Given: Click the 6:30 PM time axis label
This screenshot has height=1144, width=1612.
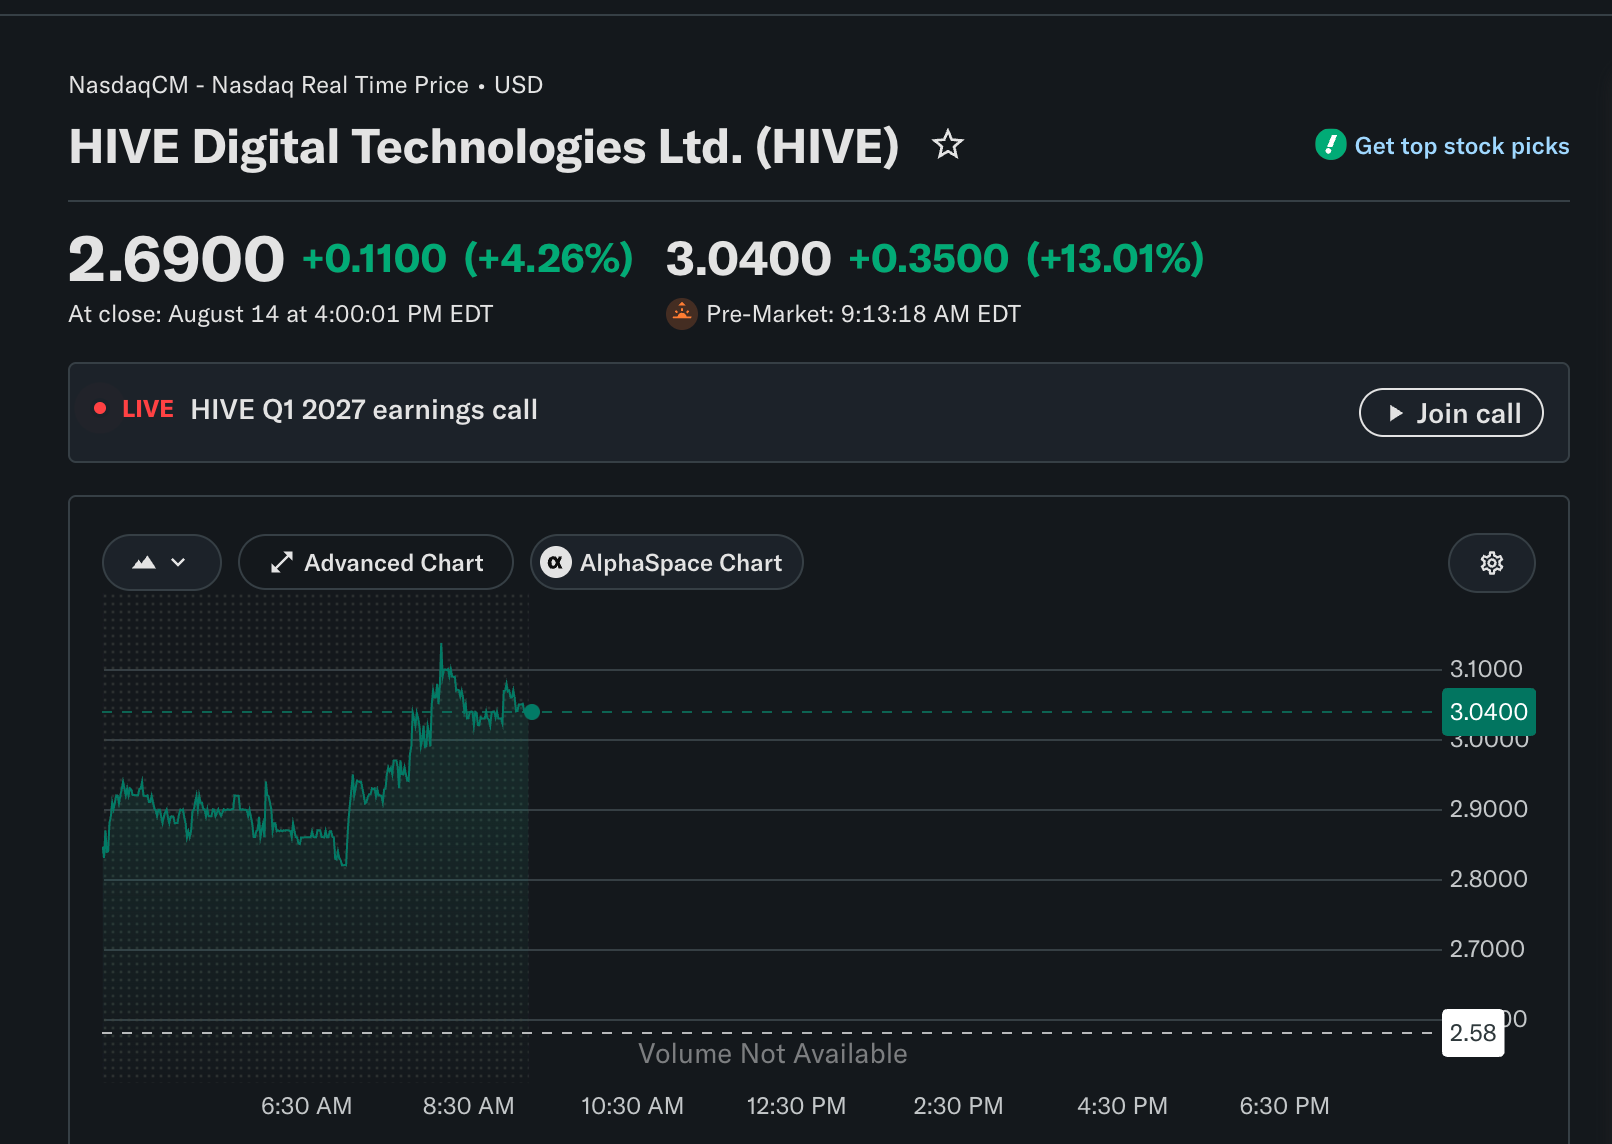Looking at the screenshot, I should [1284, 1106].
